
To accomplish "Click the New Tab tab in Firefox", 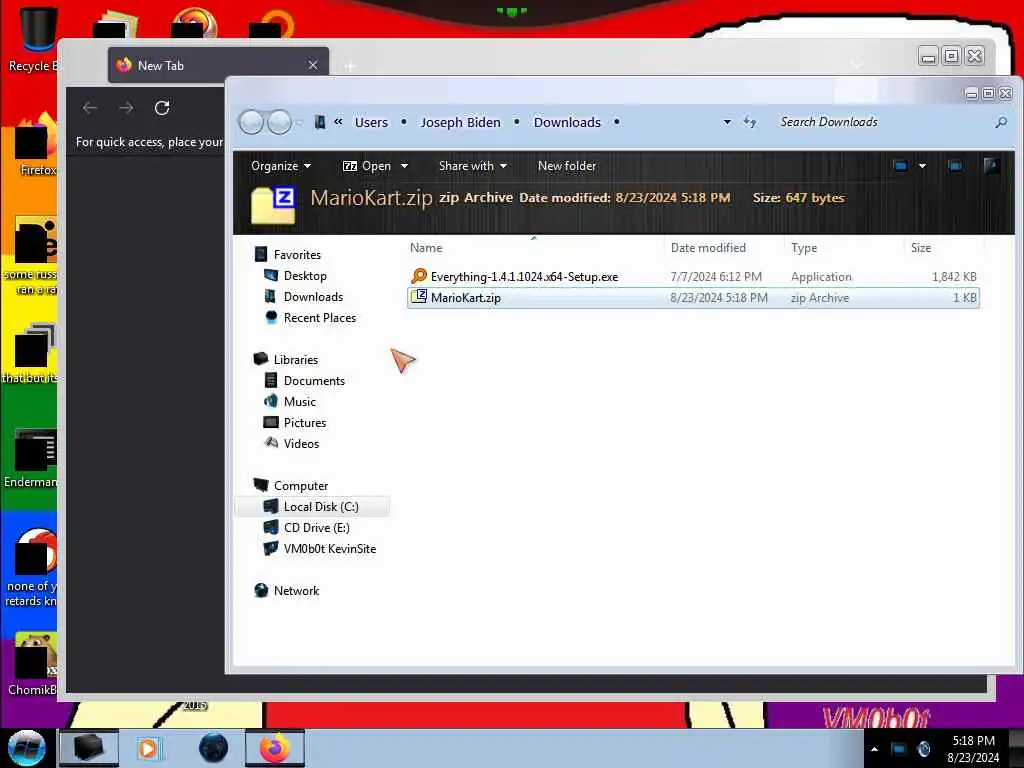I will click(219, 65).
